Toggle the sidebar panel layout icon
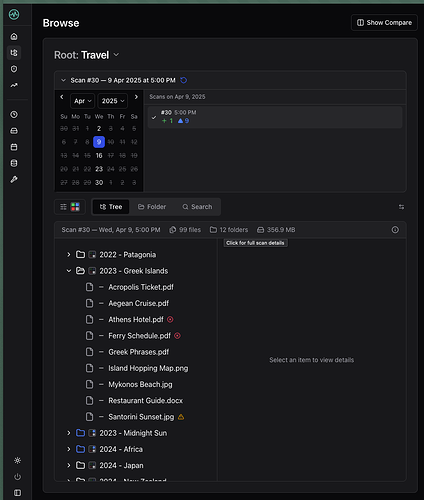424x500 pixels. click(17, 493)
